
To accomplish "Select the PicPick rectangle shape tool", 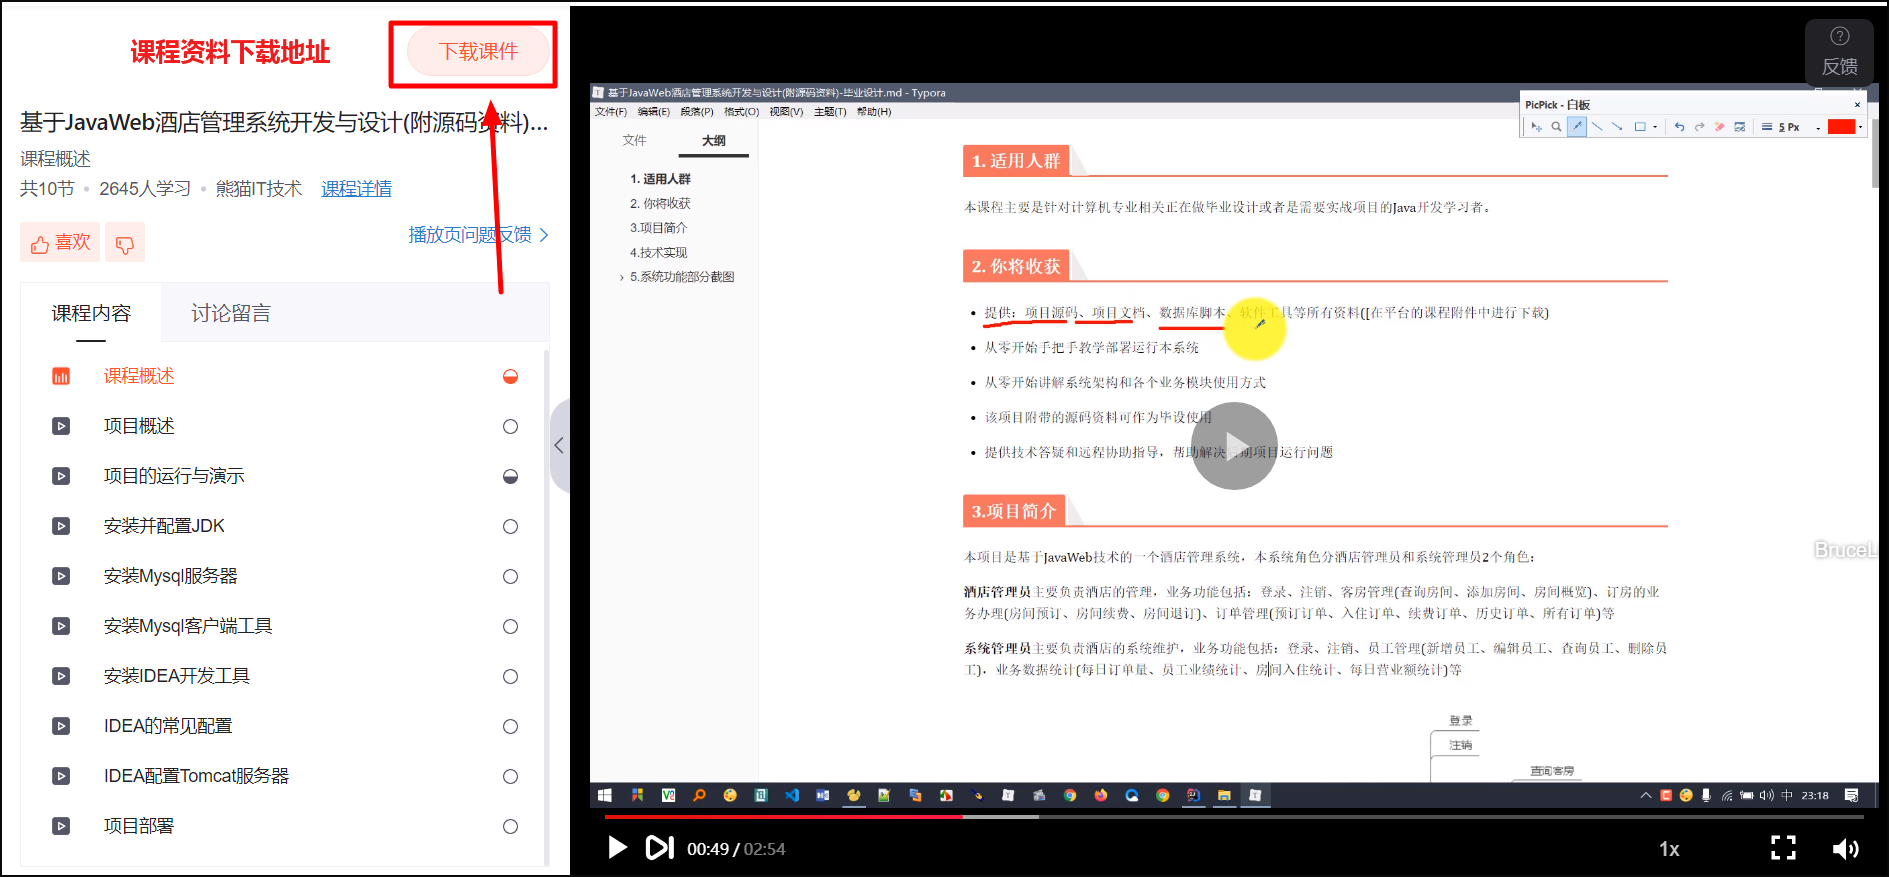I will pos(1640,127).
